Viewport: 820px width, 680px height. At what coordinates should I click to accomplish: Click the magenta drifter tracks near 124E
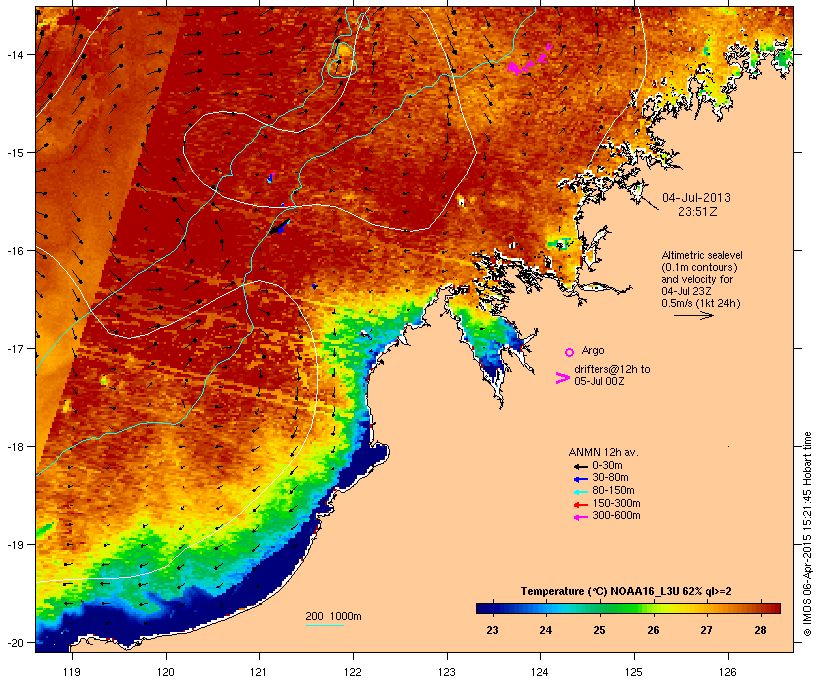tap(530, 60)
